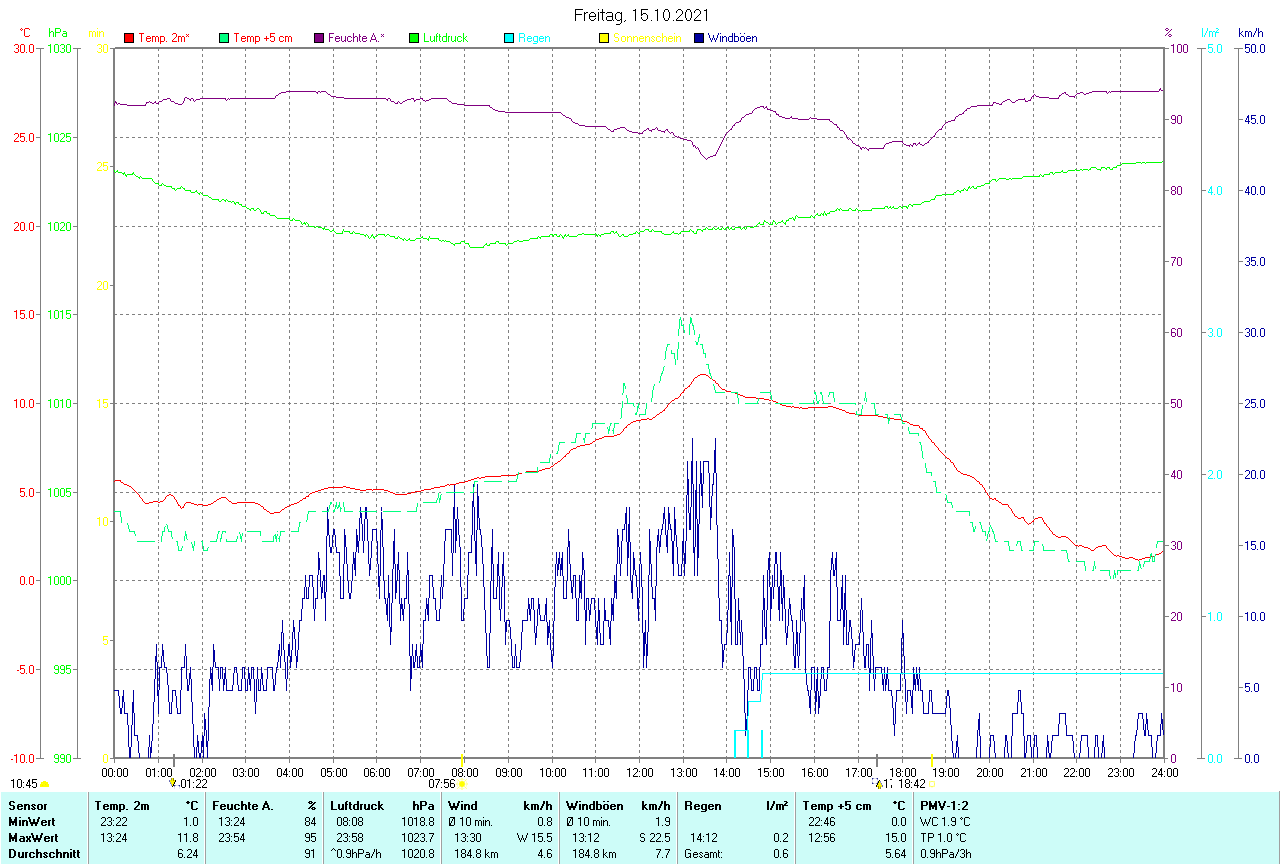Click the '184.8 km' wind run value under Wind

click(x=476, y=854)
